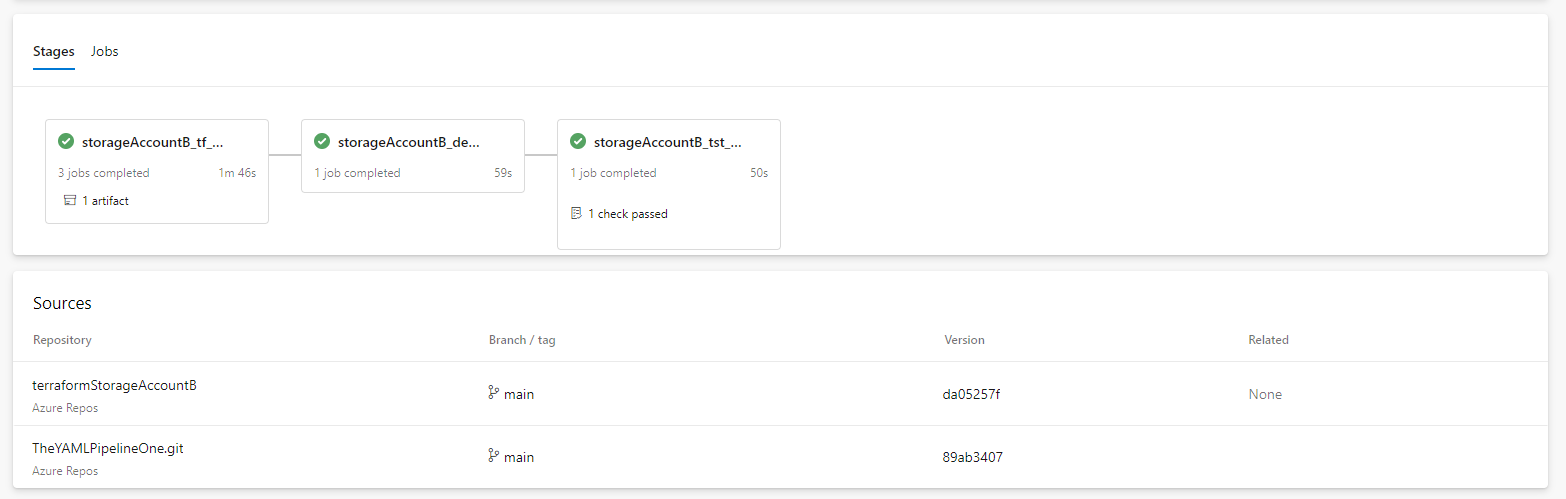Open storageAccountB_tst stage title

pyautogui.click(x=667, y=142)
